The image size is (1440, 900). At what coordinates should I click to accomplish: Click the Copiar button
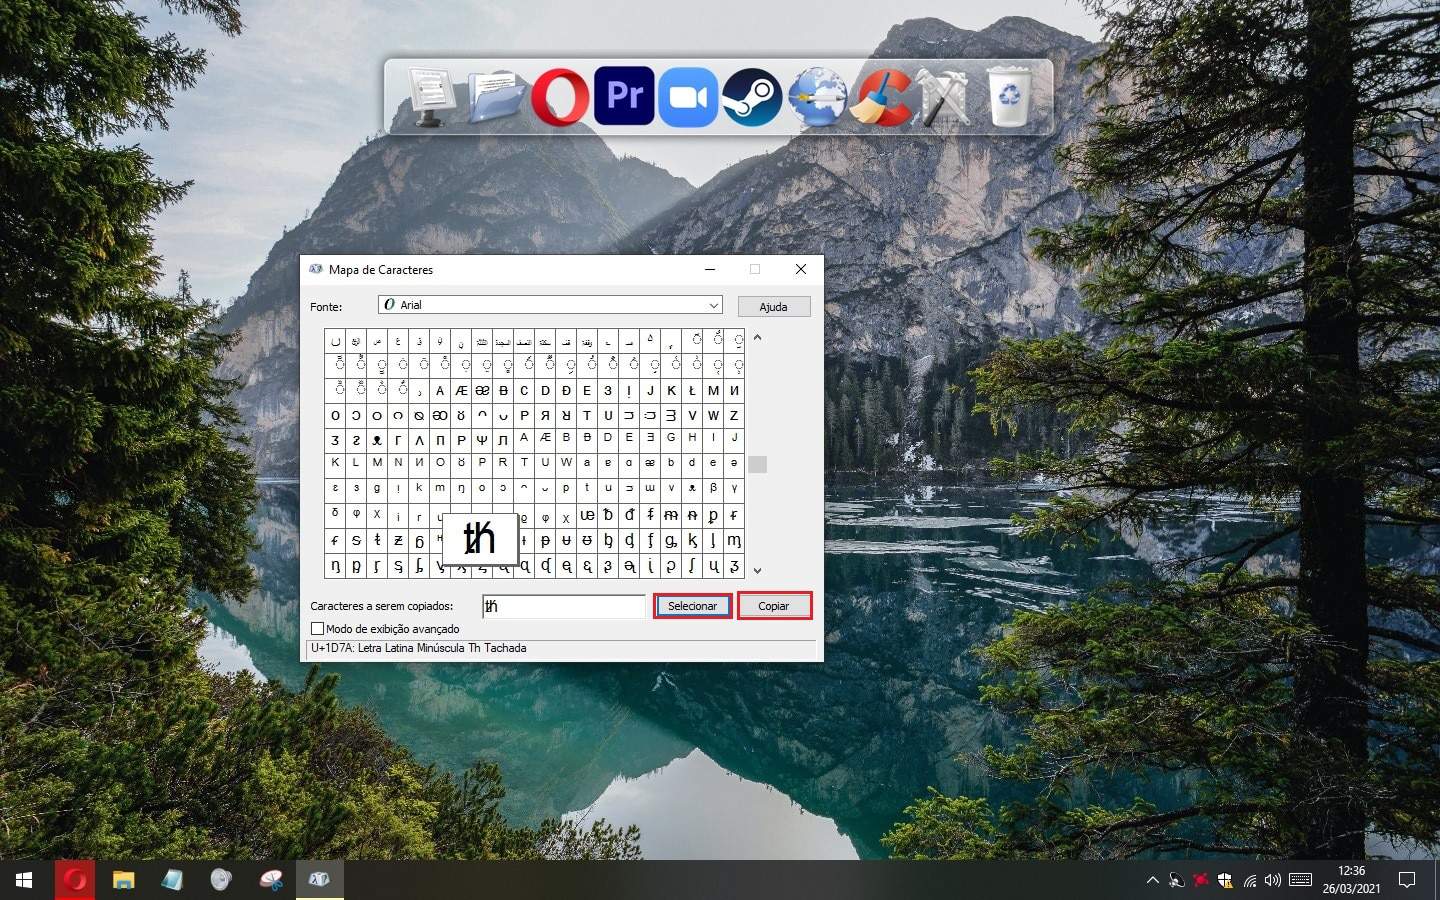774,605
